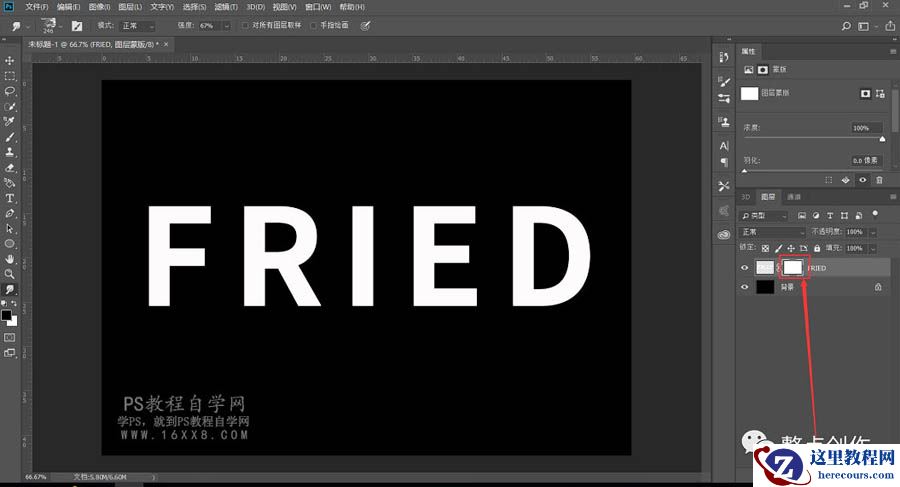This screenshot has width=900, height=487.
Task: Toggle lock all padlock icon in Layers
Action: (x=817, y=248)
